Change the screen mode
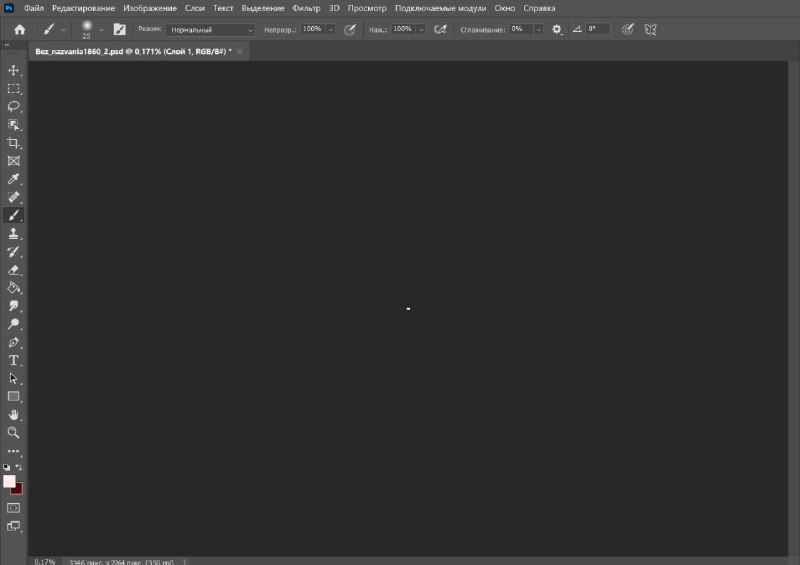Screen dimensions: 800x565 [14, 526]
